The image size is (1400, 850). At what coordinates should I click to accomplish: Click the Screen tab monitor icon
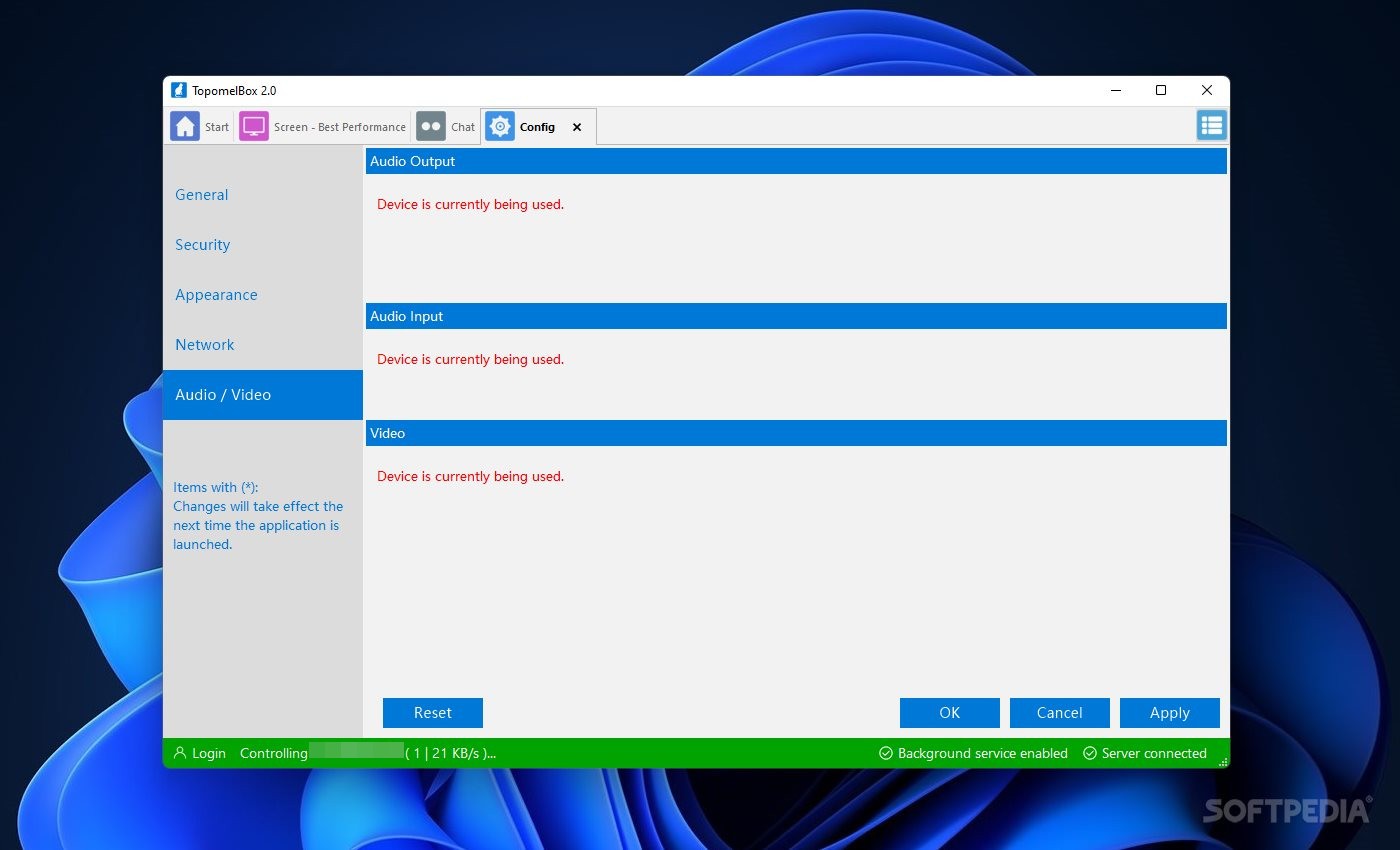pyautogui.click(x=254, y=127)
